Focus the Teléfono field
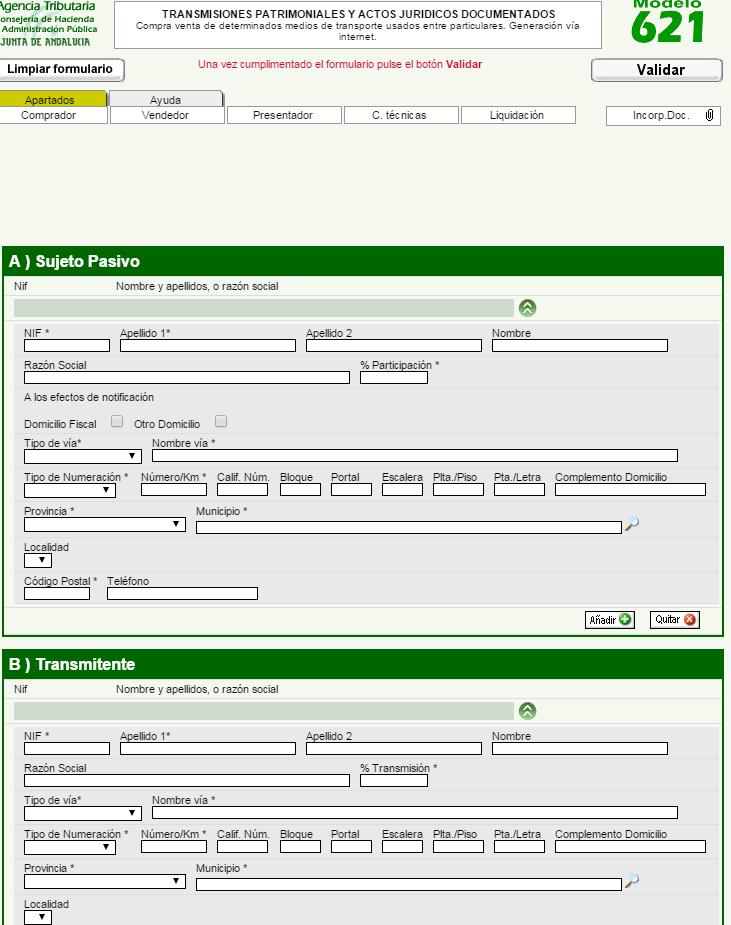Viewport: 731px width, 925px height. pyautogui.click(x=182, y=593)
